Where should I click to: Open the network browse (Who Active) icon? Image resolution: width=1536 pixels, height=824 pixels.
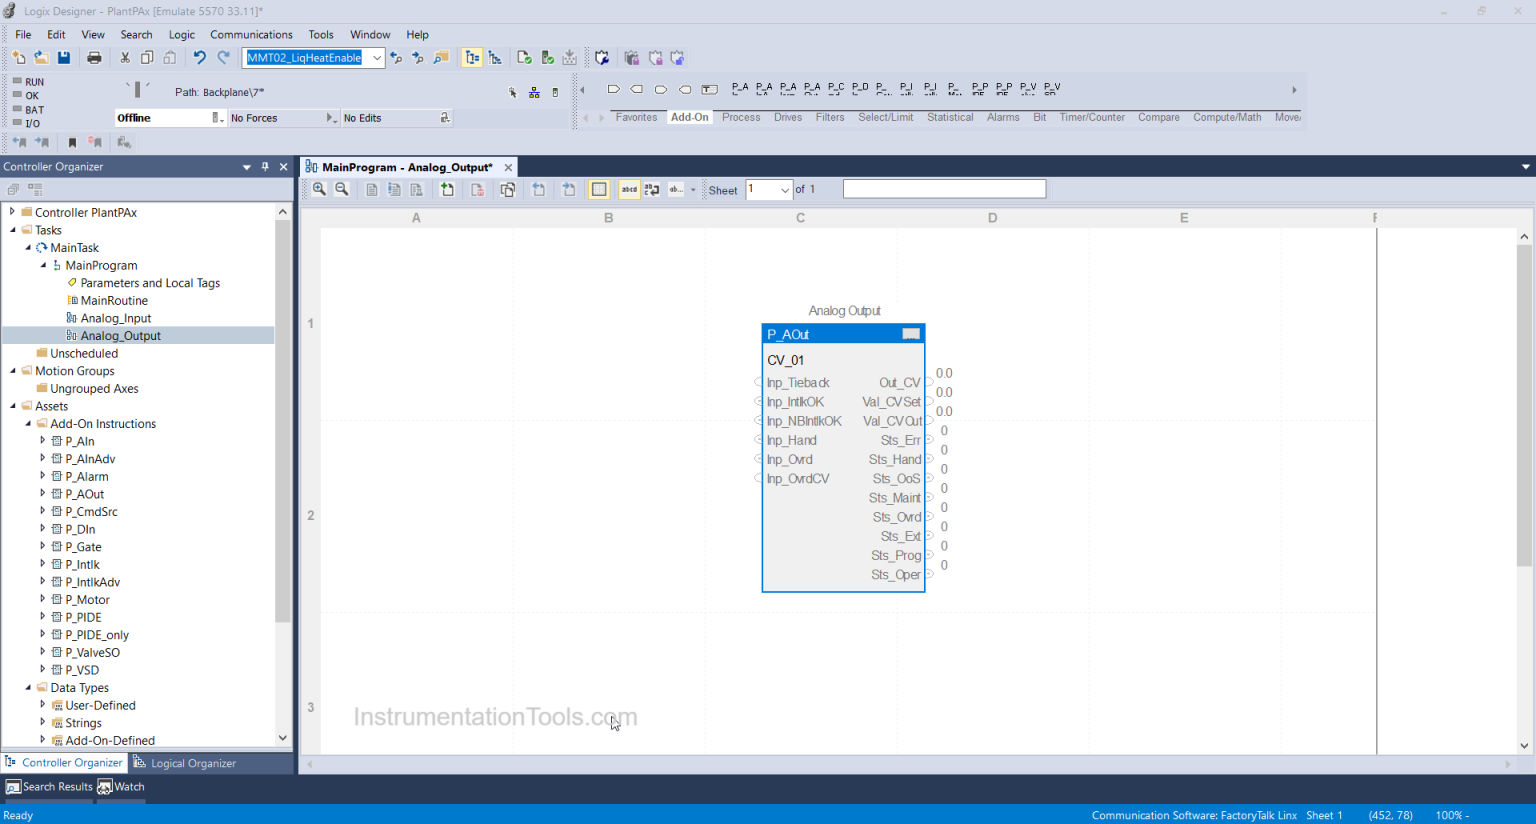click(534, 92)
